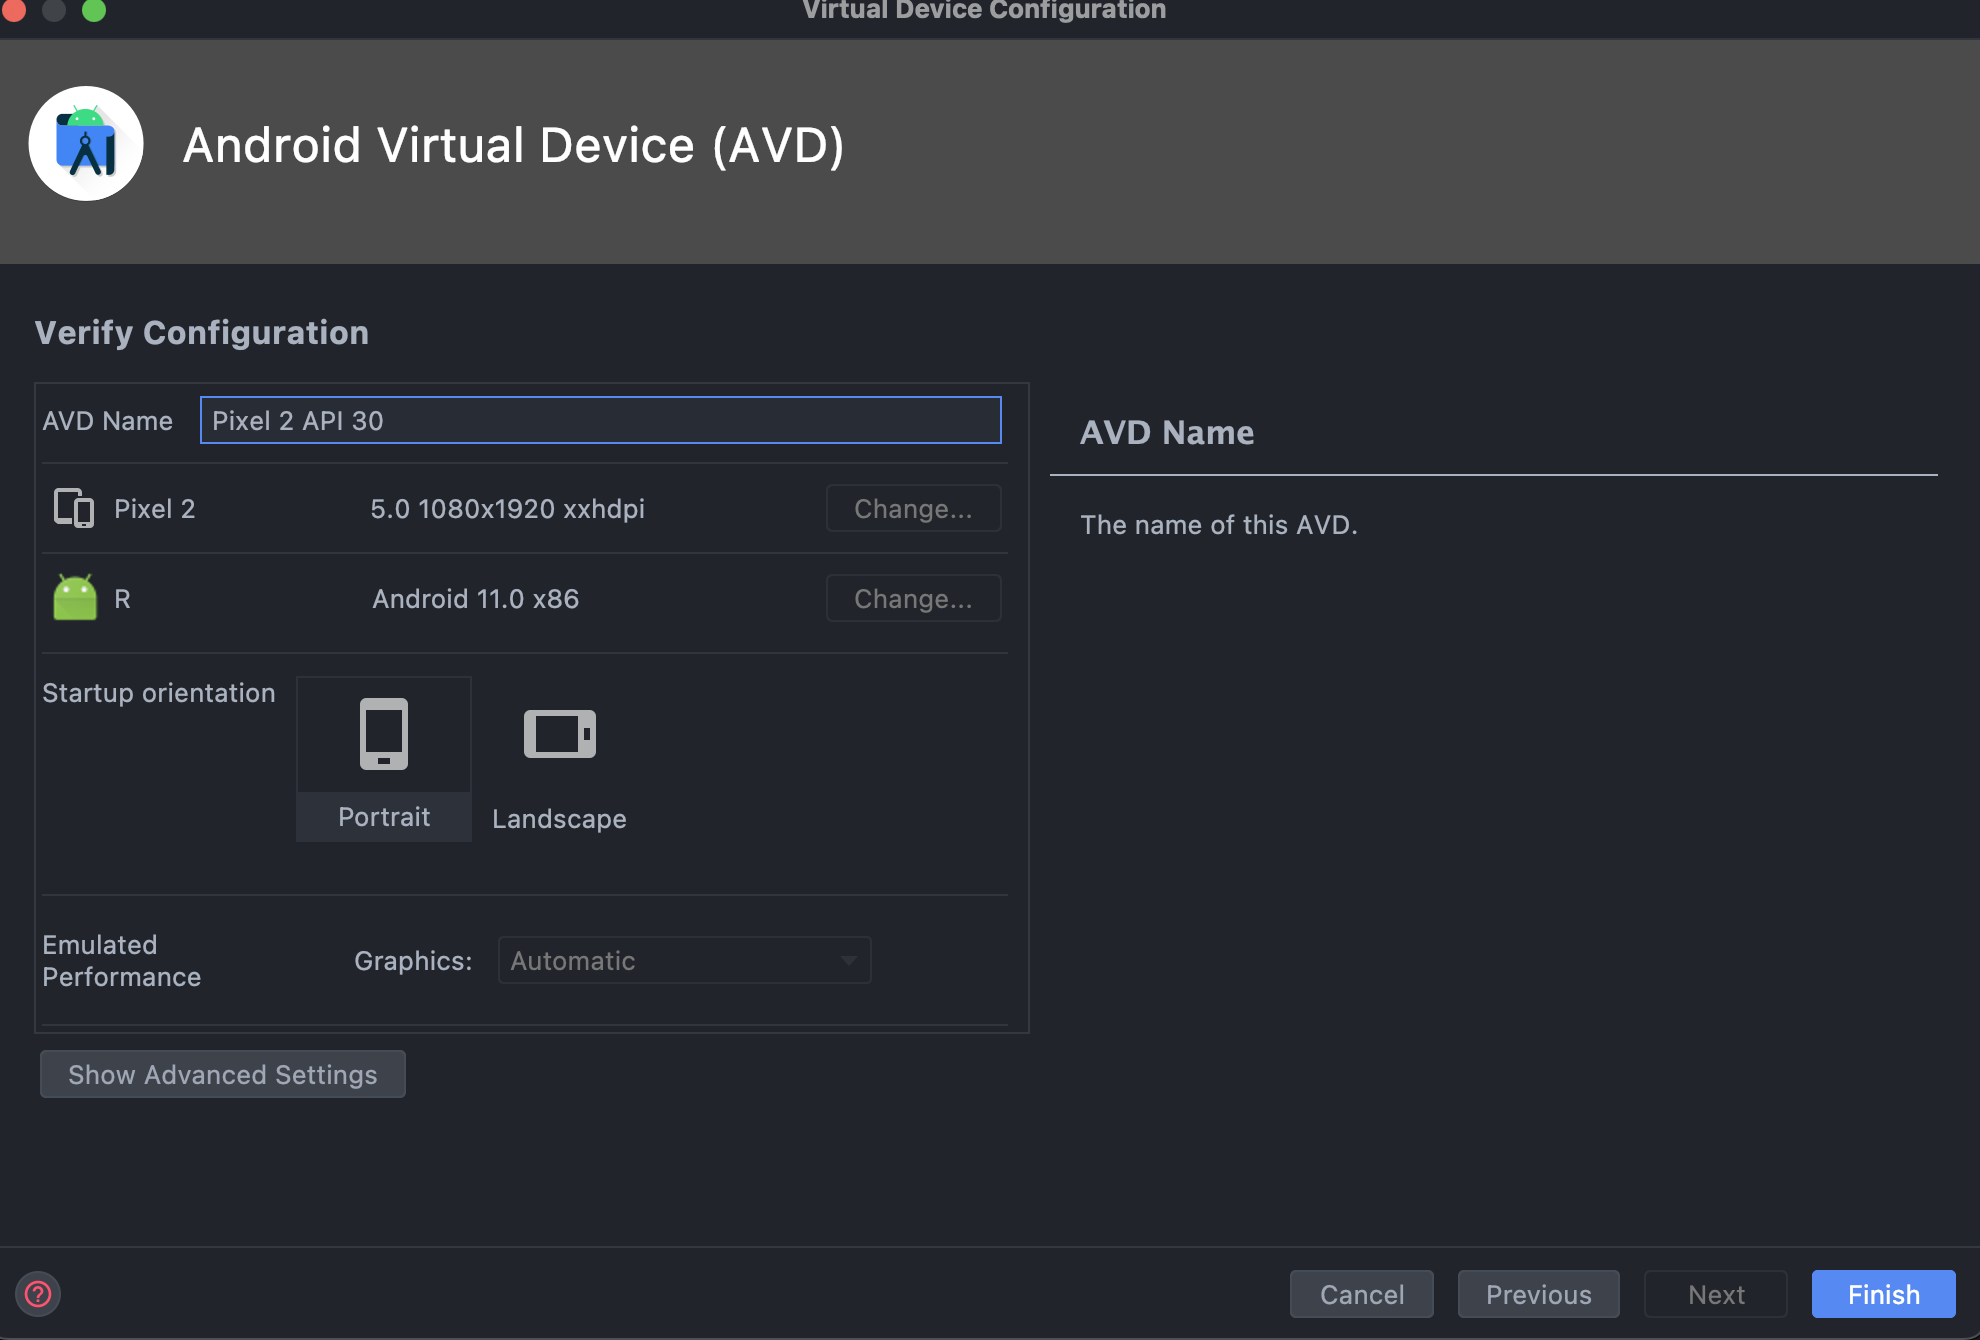Change the Android 11.0 system image
Screen dimensions: 1980x1340
tap(912, 598)
